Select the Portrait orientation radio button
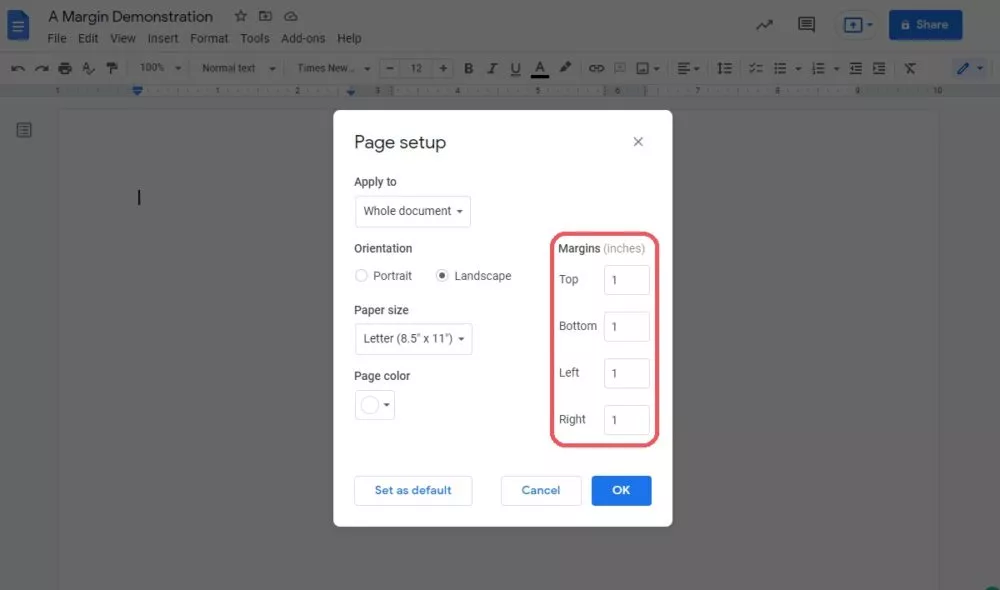 pyautogui.click(x=362, y=276)
